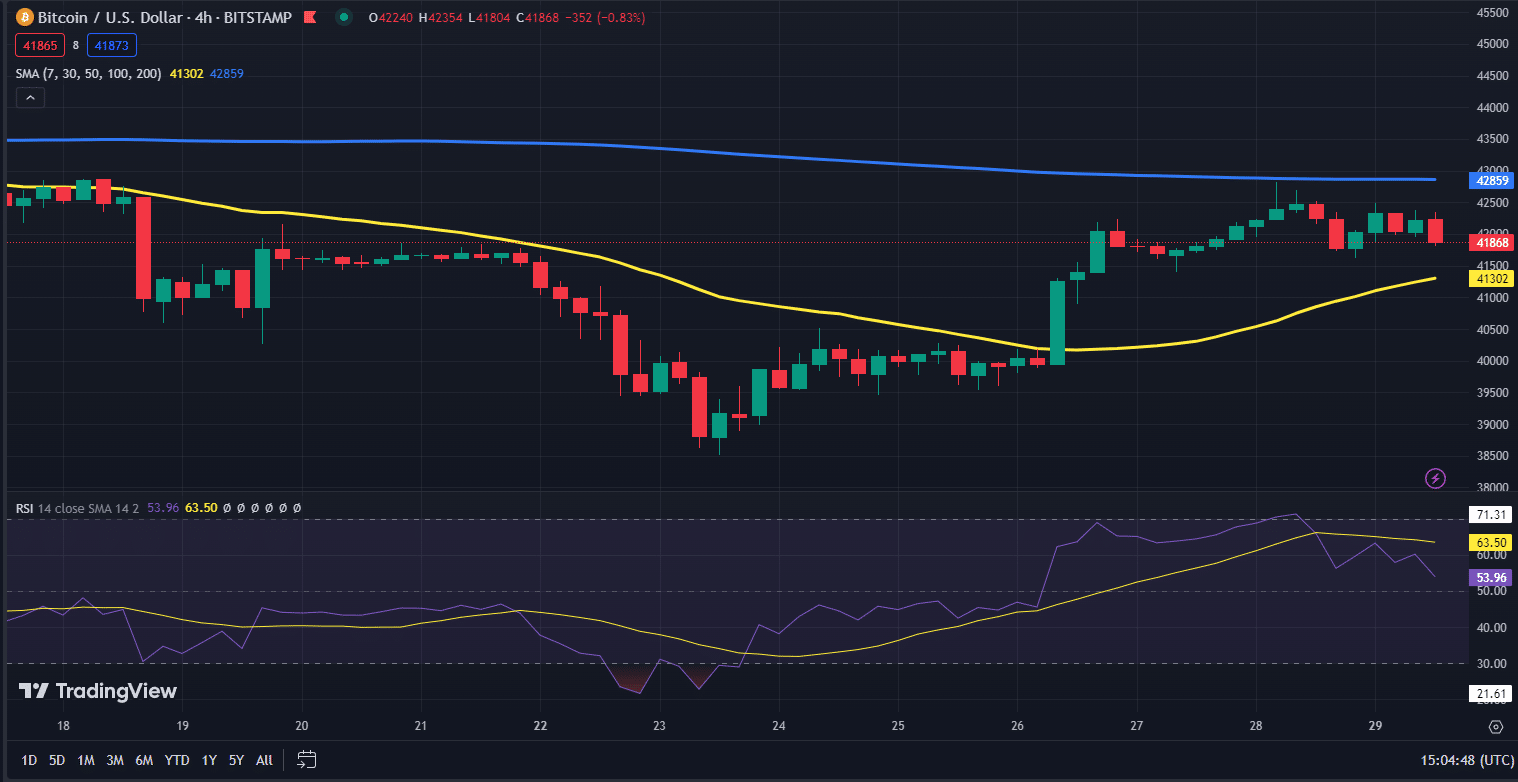The width and height of the screenshot is (1518, 782).
Task: Click date label 18 on time axis
Action: point(63,727)
